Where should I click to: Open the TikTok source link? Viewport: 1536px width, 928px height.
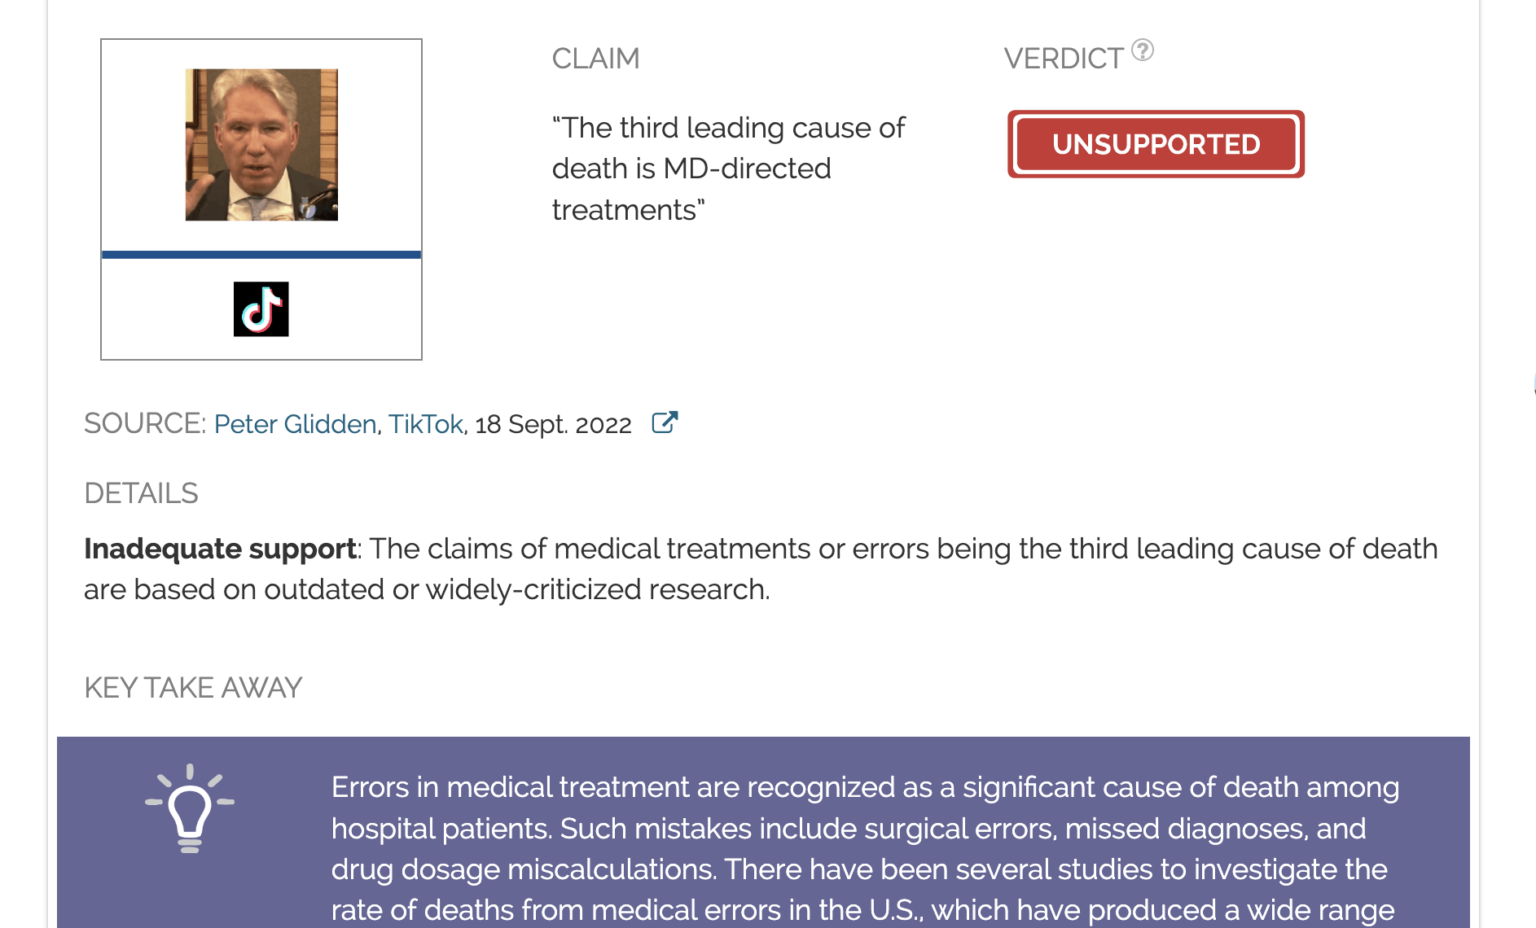click(x=426, y=424)
